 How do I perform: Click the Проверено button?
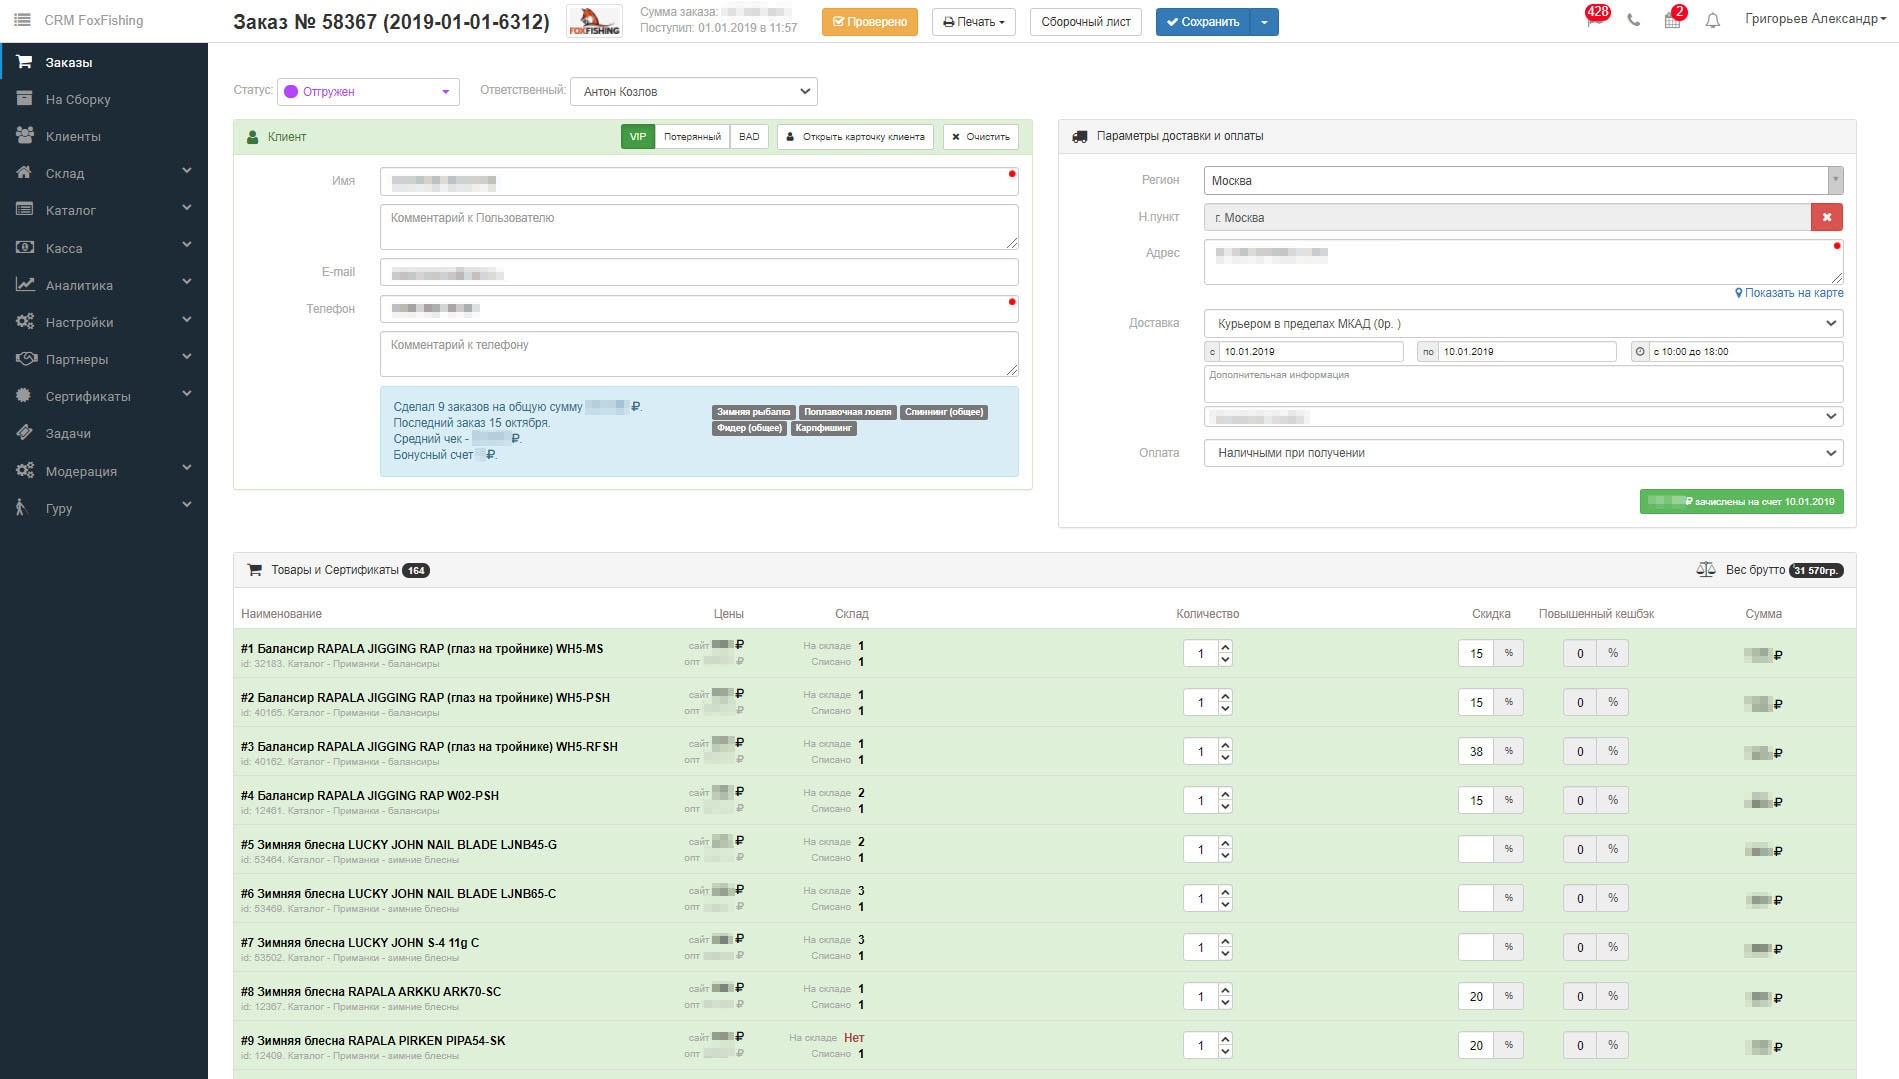870,22
